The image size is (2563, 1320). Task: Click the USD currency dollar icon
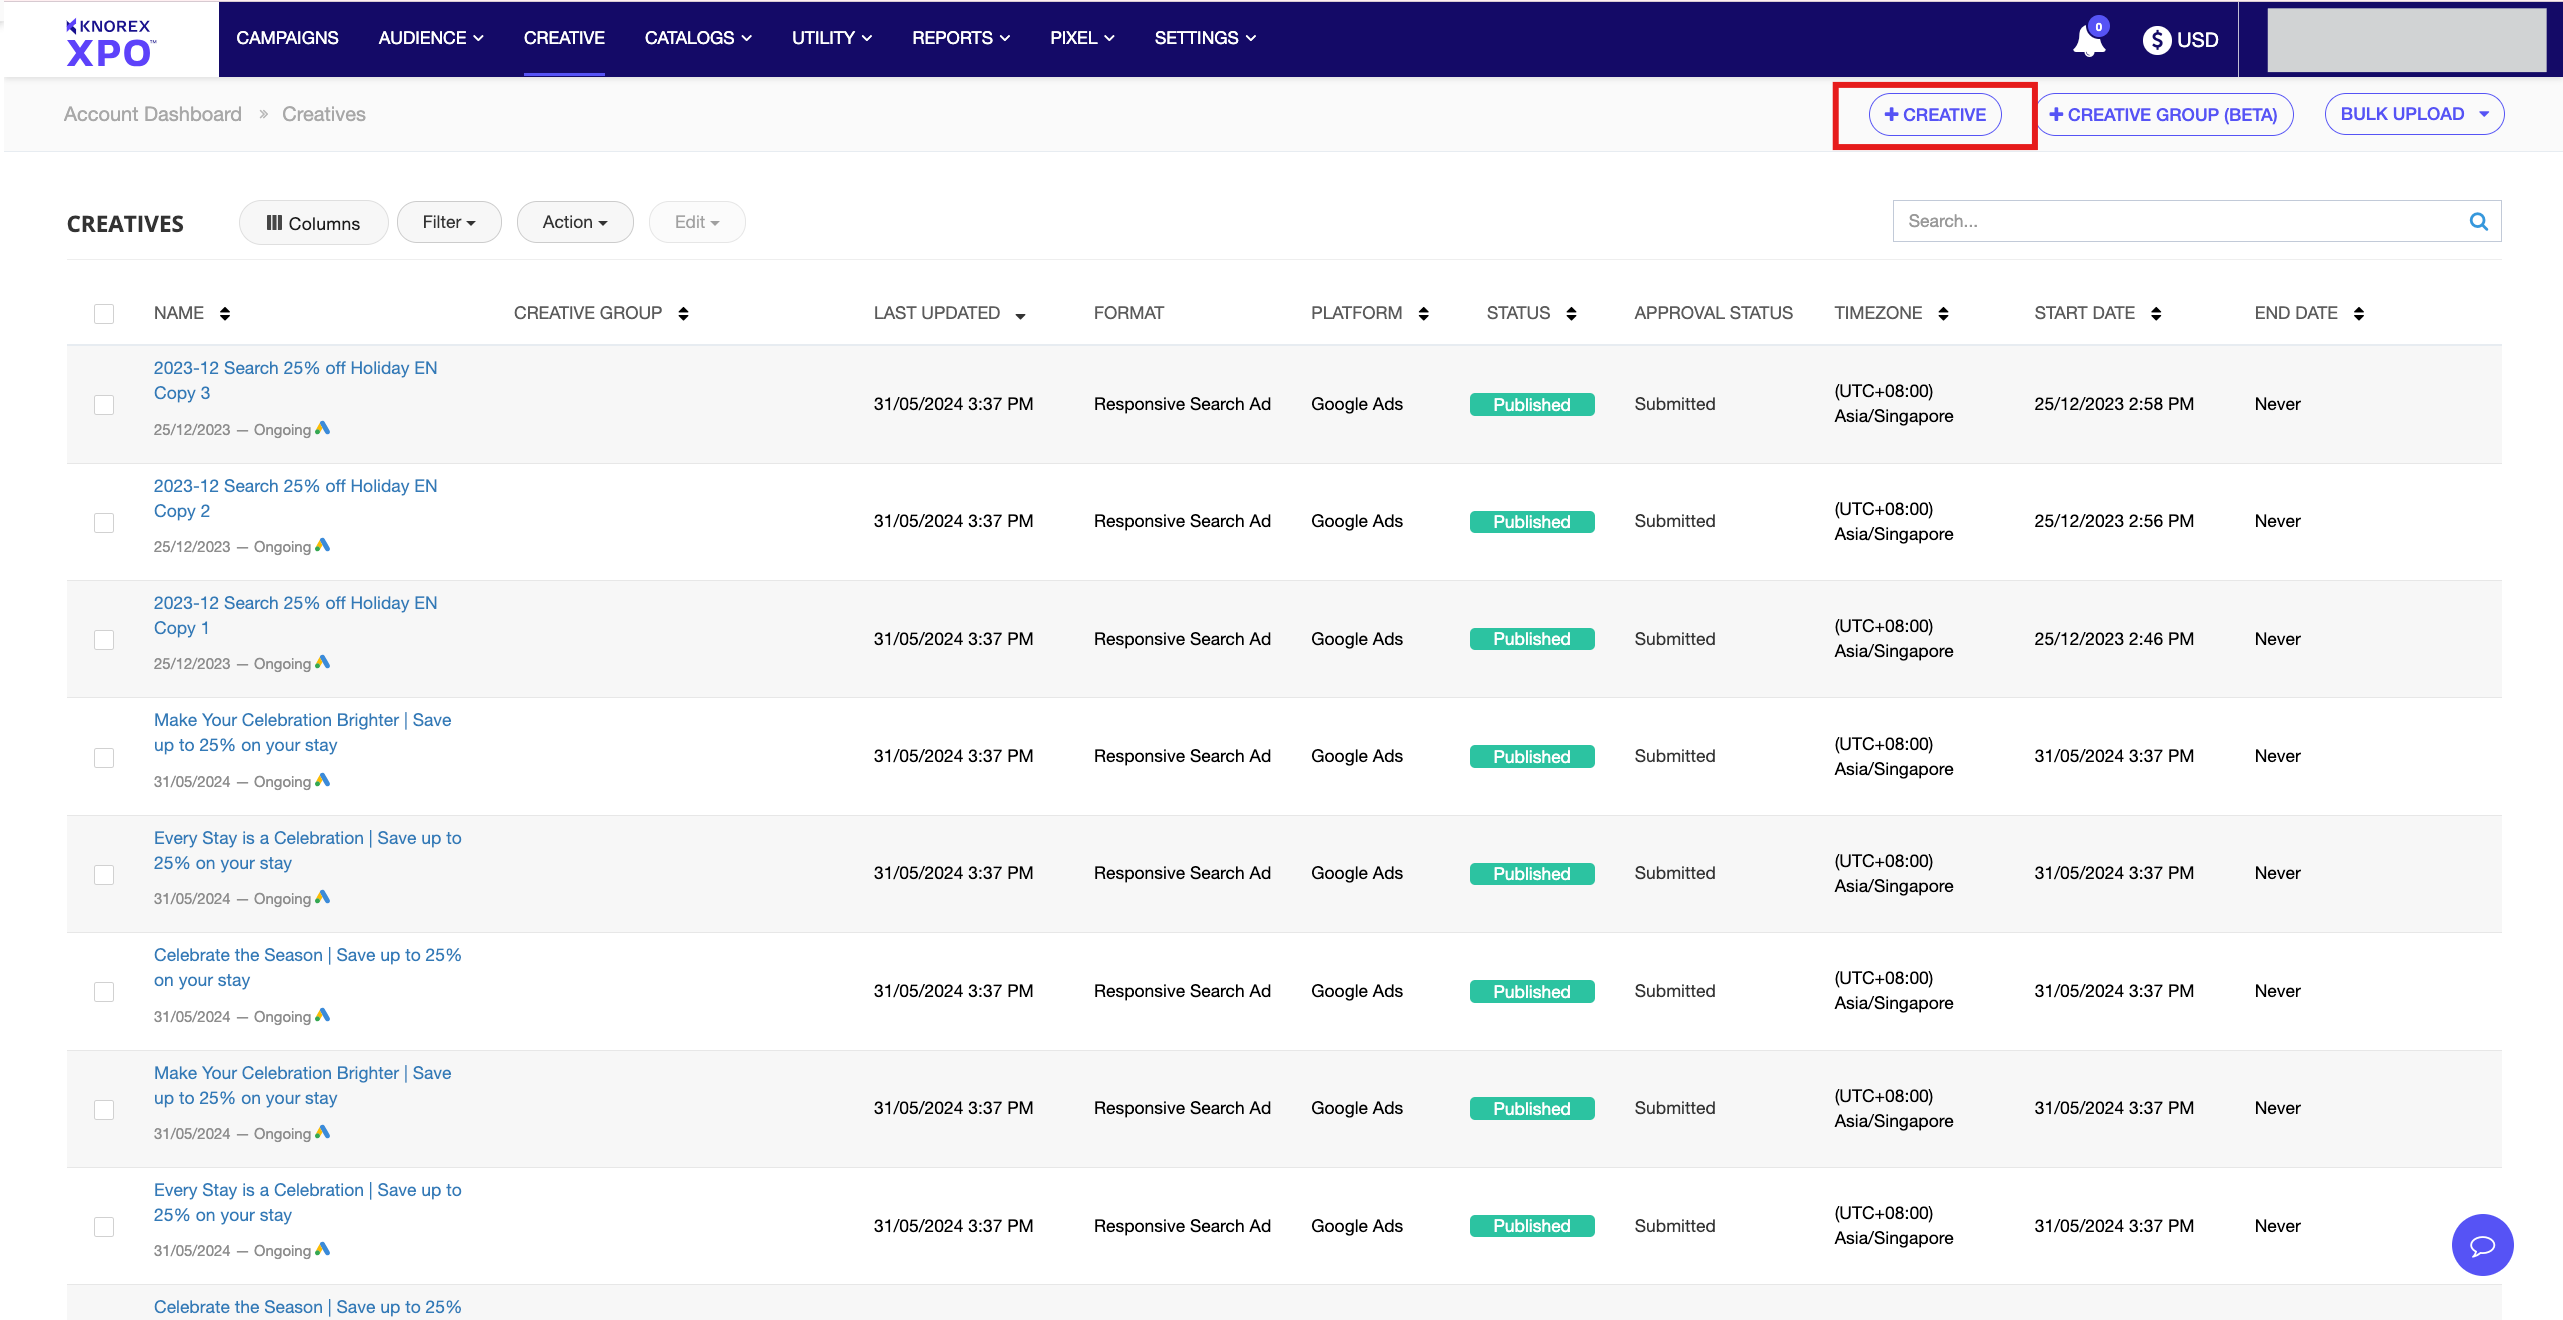2156,40
